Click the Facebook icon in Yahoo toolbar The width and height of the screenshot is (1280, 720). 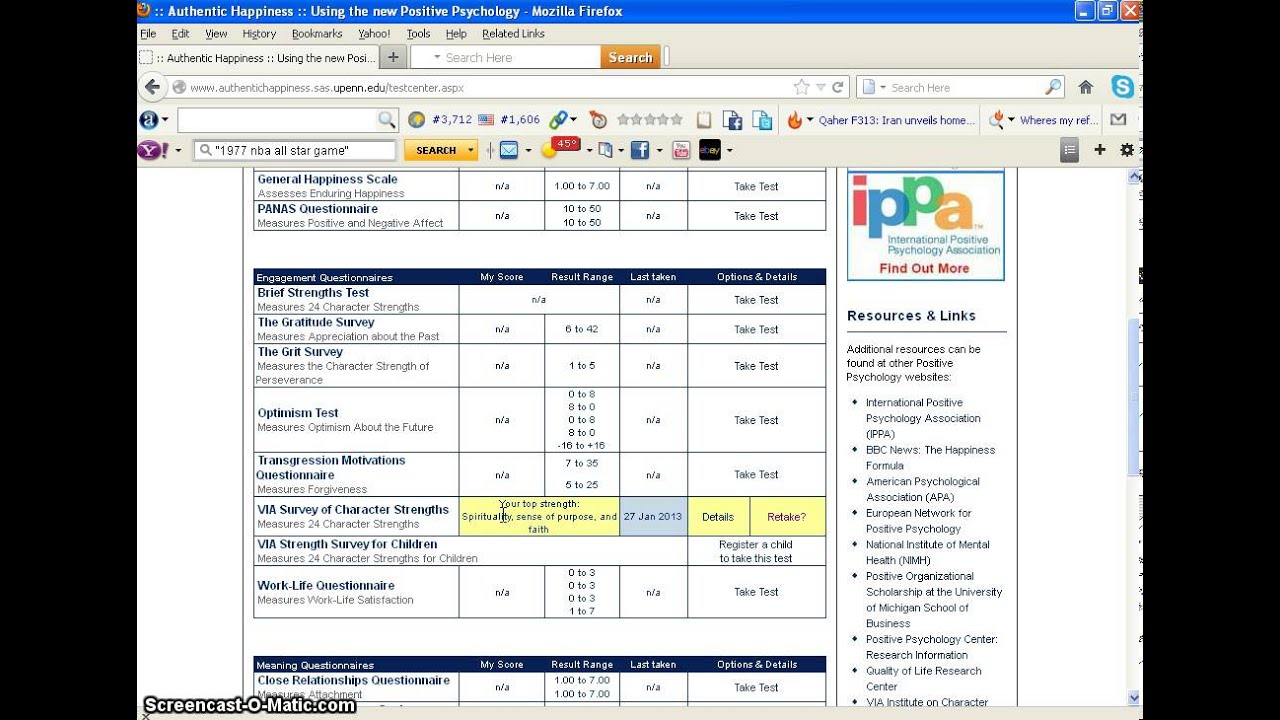tap(640, 150)
